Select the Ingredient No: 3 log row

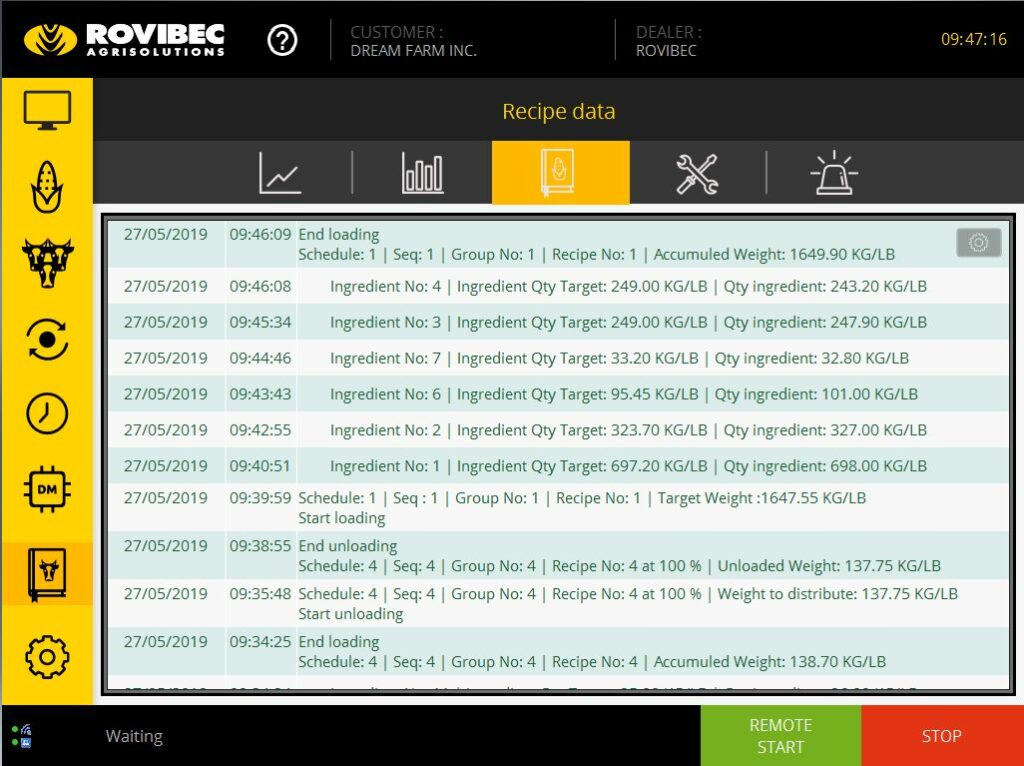(x=558, y=322)
